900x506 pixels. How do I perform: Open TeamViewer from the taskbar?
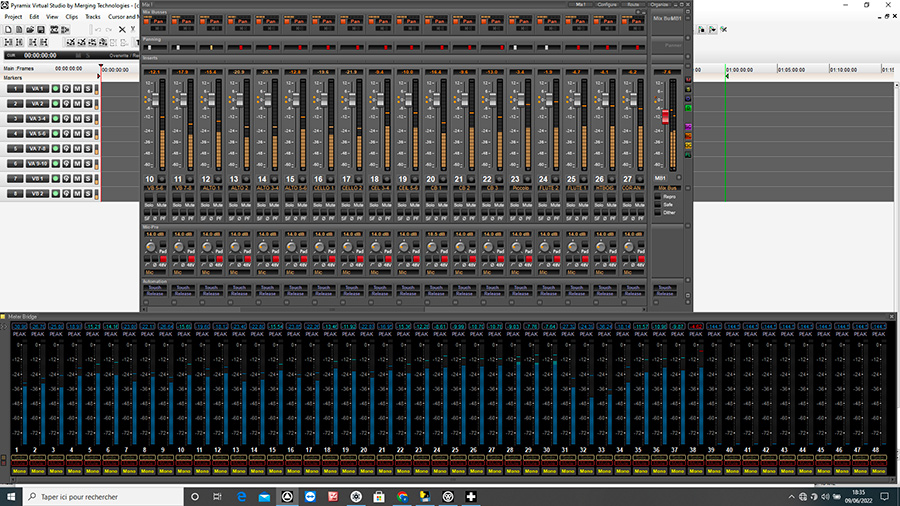[x=310, y=497]
